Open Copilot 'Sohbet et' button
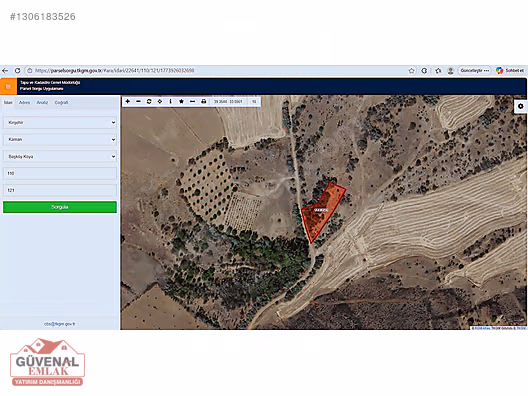This screenshot has height=396, width=528. 510,71
